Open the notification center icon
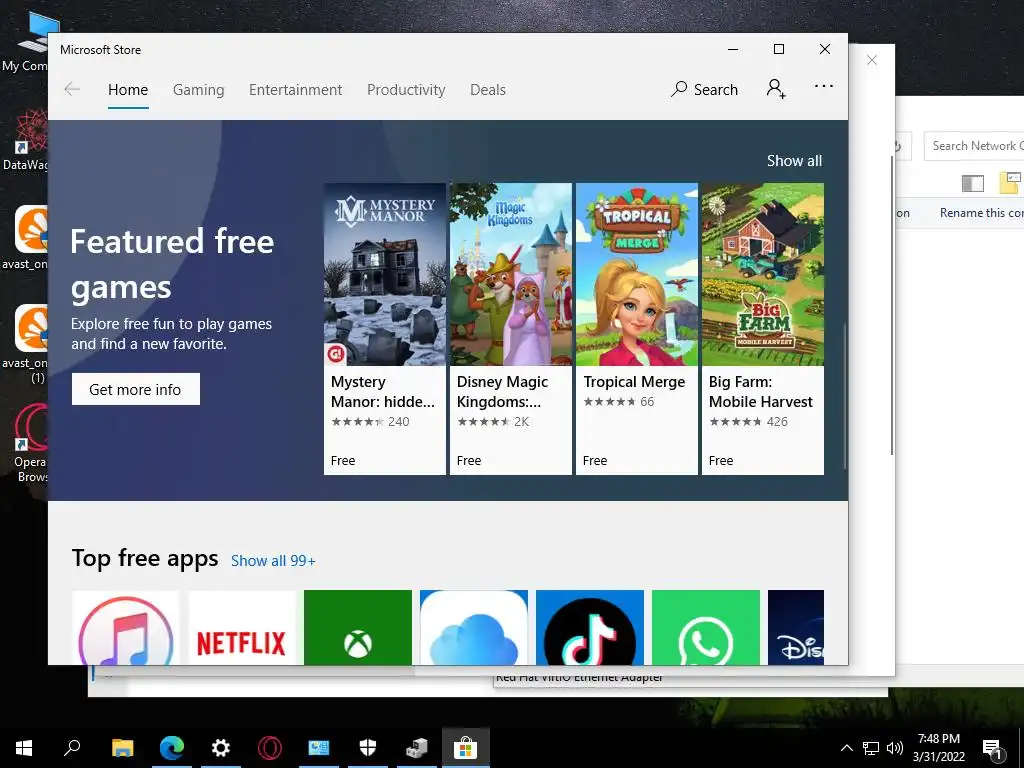 [992, 749]
